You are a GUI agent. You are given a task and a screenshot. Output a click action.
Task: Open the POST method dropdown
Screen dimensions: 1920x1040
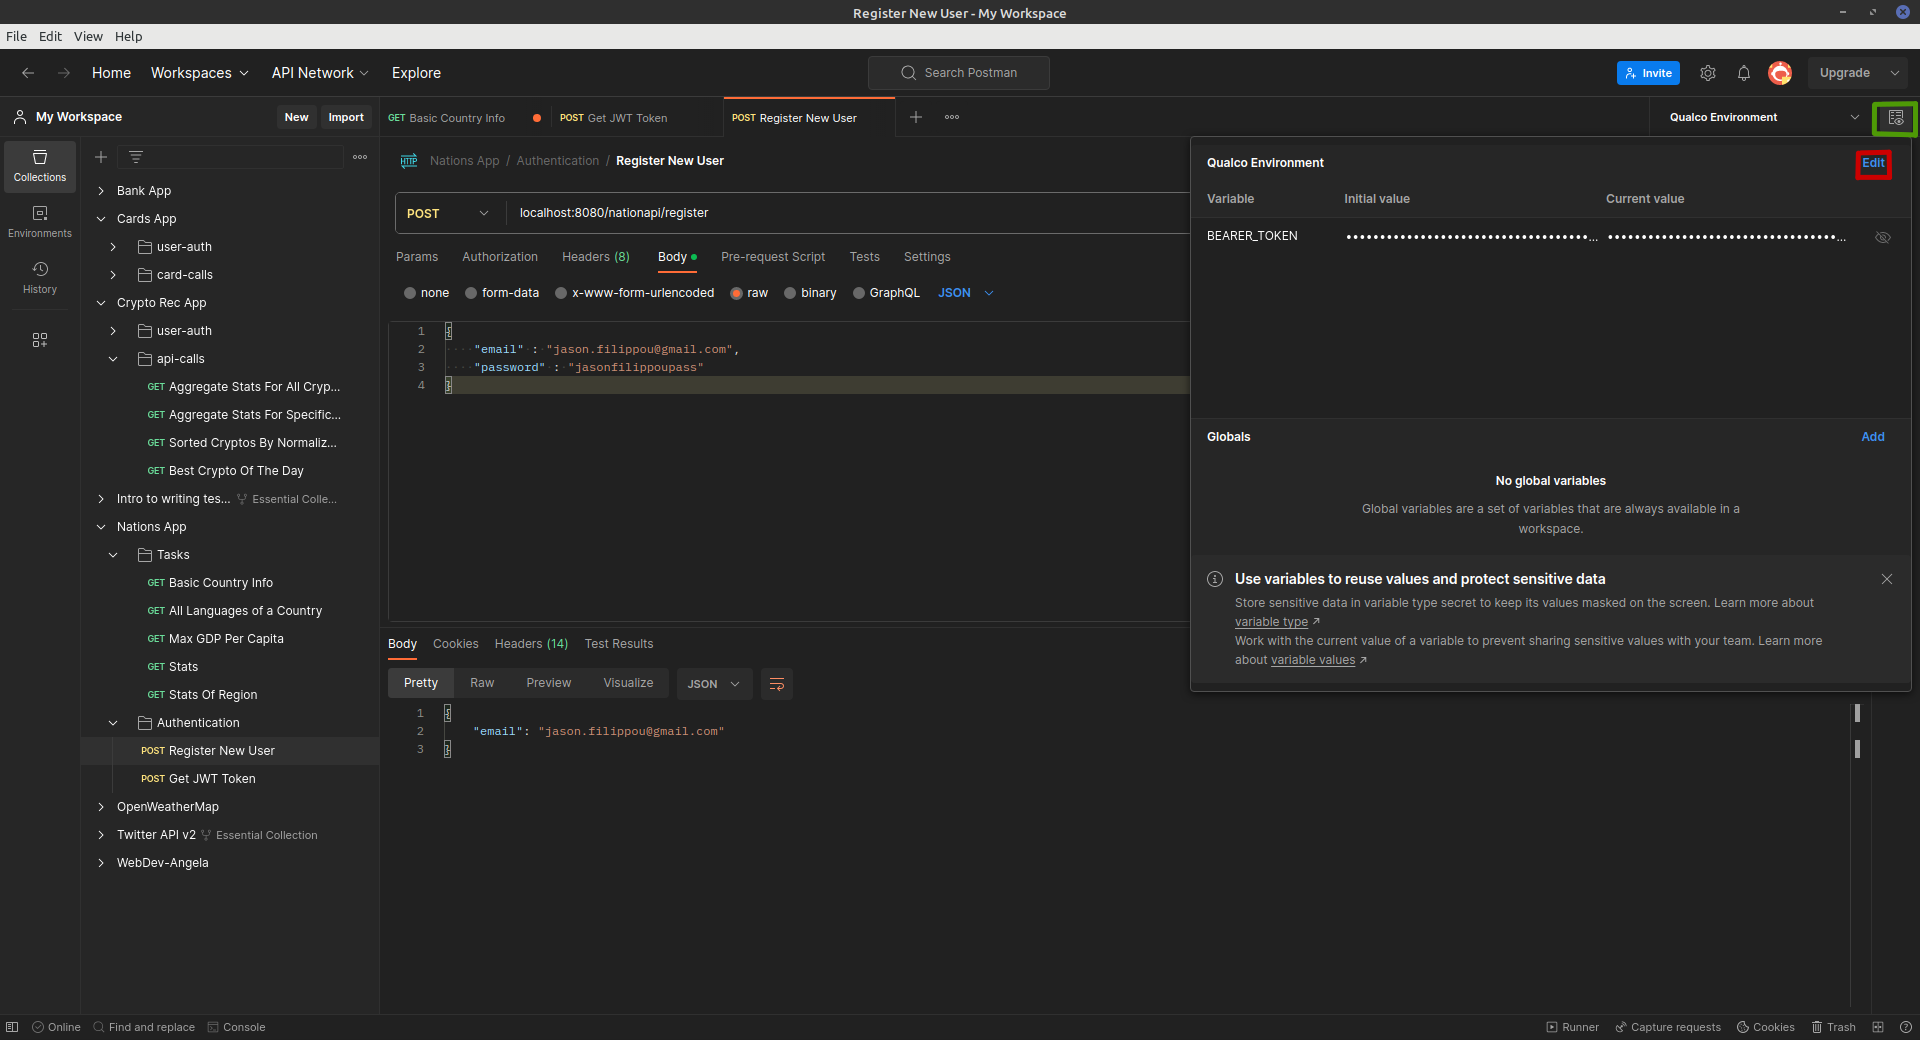(x=450, y=213)
